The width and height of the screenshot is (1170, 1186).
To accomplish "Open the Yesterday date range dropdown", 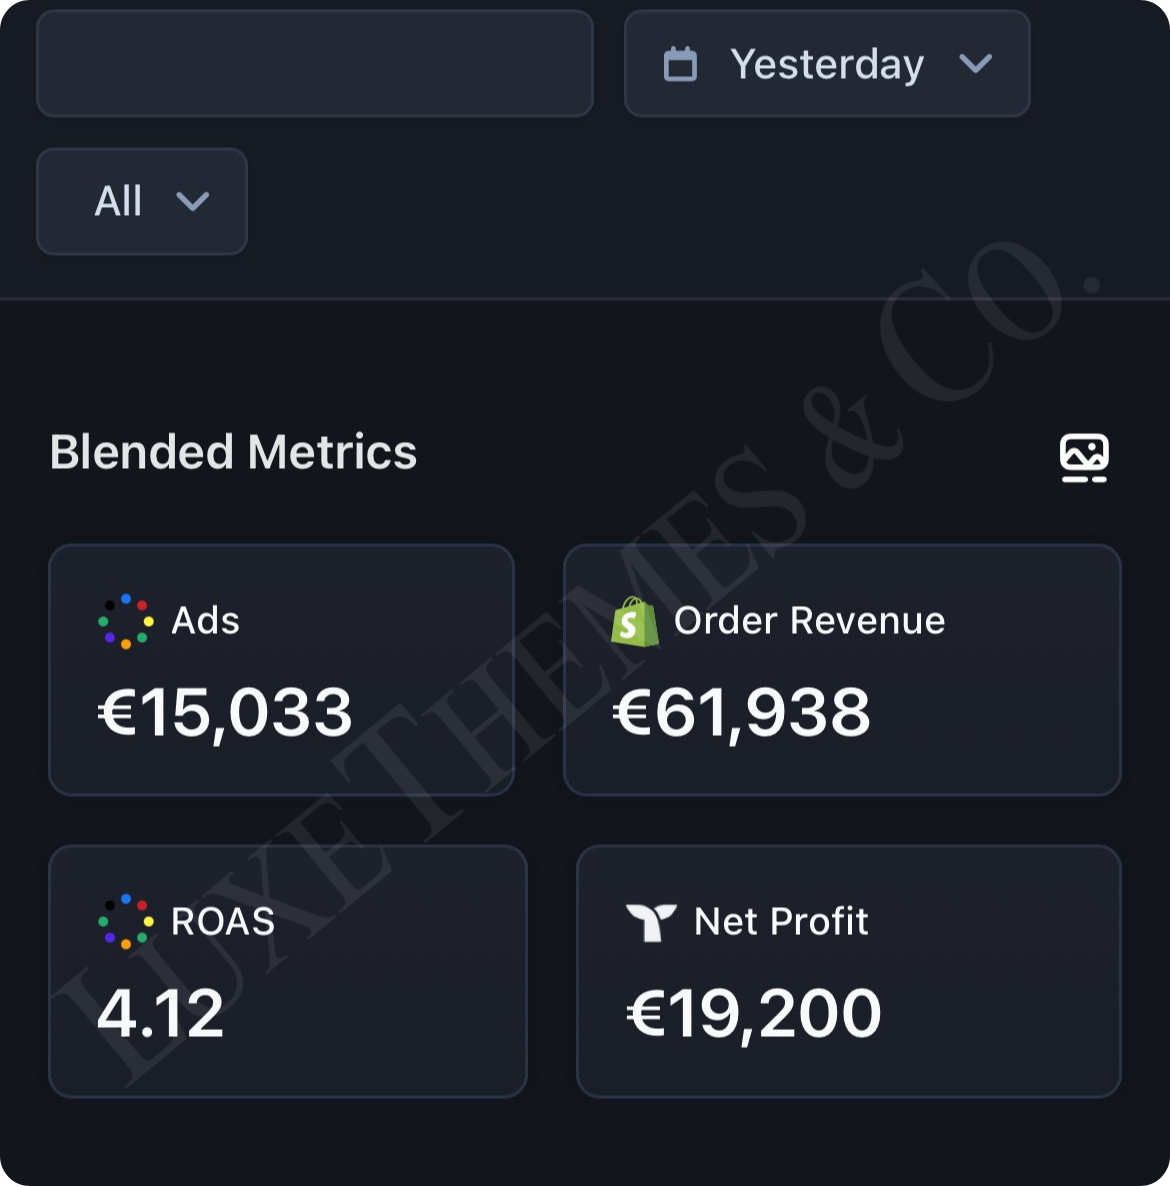I will point(827,64).
